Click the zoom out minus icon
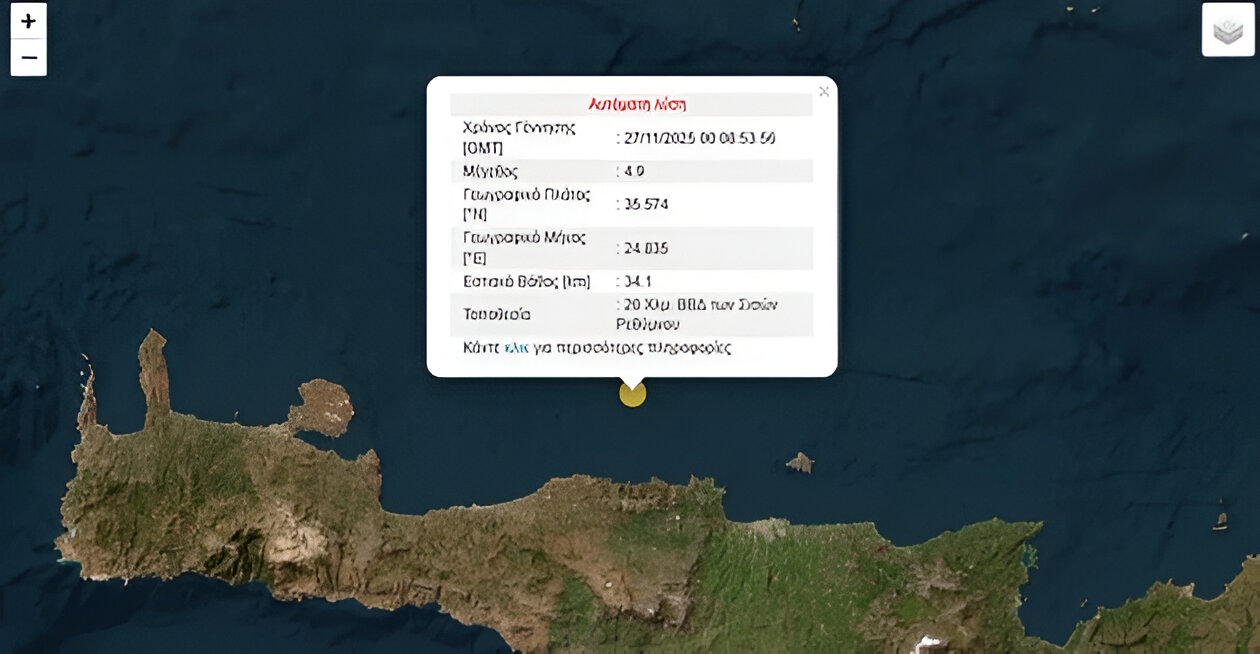This screenshot has height=654, width=1260. coord(28,57)
